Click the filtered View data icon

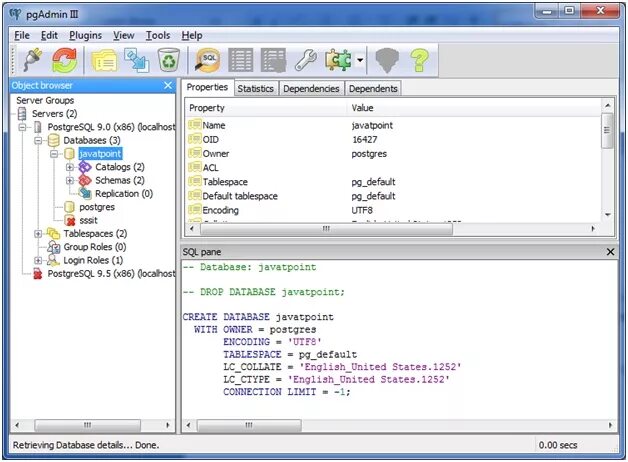click(x=273, y=60)
